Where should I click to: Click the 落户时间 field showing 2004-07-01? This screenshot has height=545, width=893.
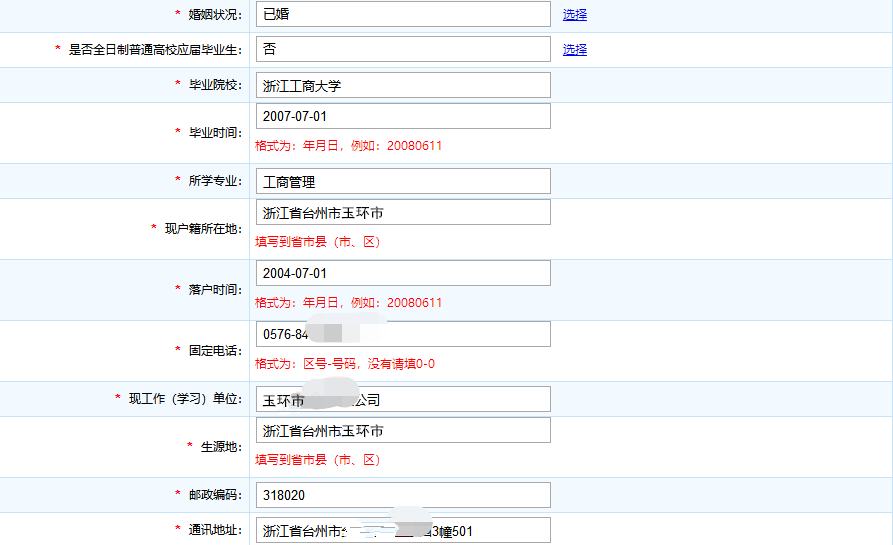coord(403,274)
